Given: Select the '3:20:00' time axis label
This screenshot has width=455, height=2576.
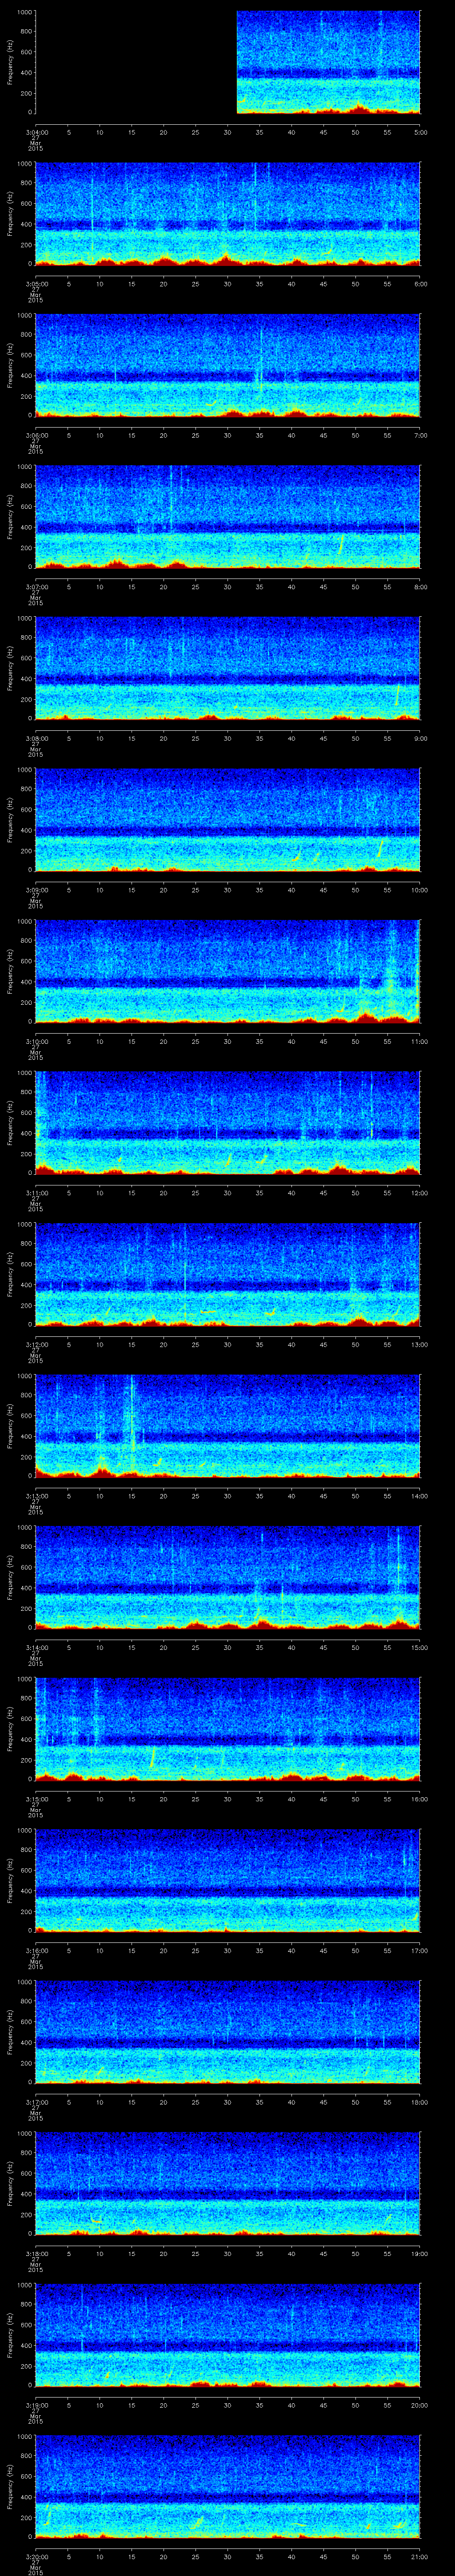Looking at the screenshot, I should (36, 2557).
